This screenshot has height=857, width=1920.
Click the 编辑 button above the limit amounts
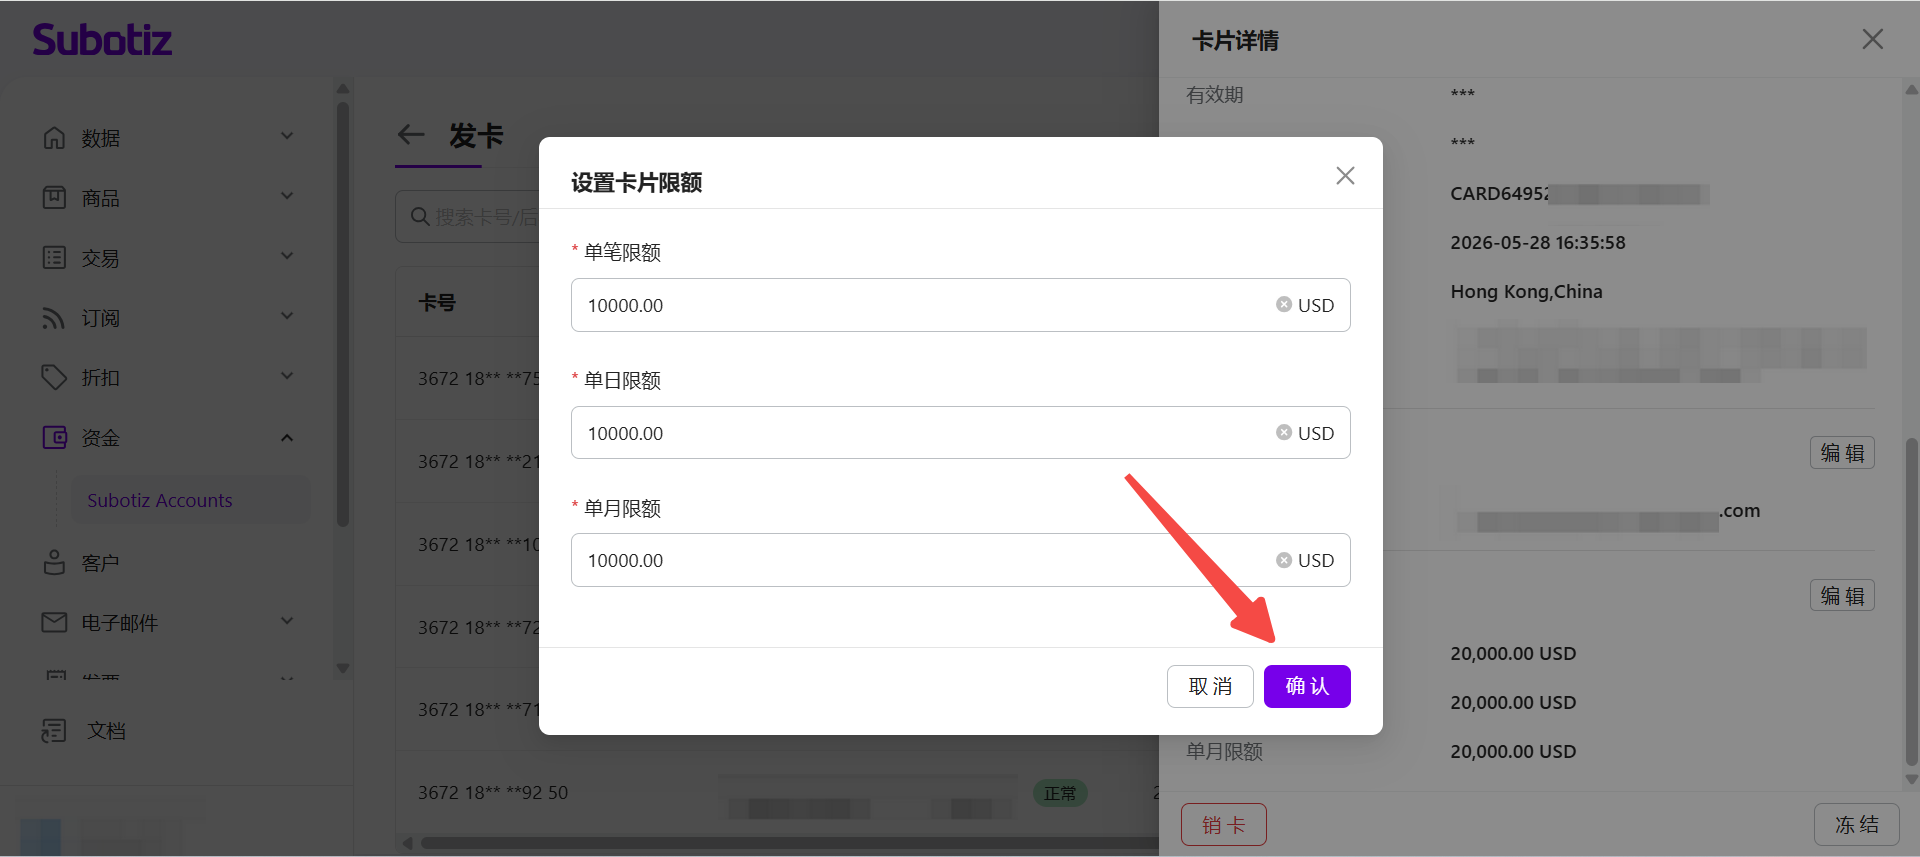tap(1842, 596)
